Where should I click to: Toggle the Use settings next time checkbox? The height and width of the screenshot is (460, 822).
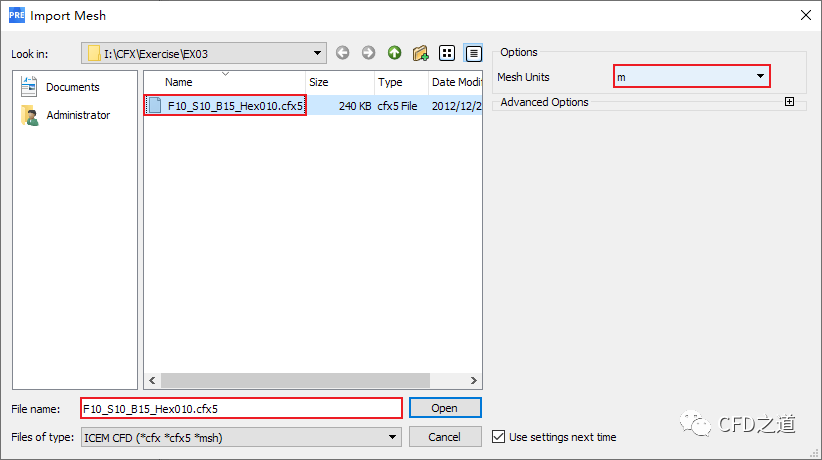point(499,437)
